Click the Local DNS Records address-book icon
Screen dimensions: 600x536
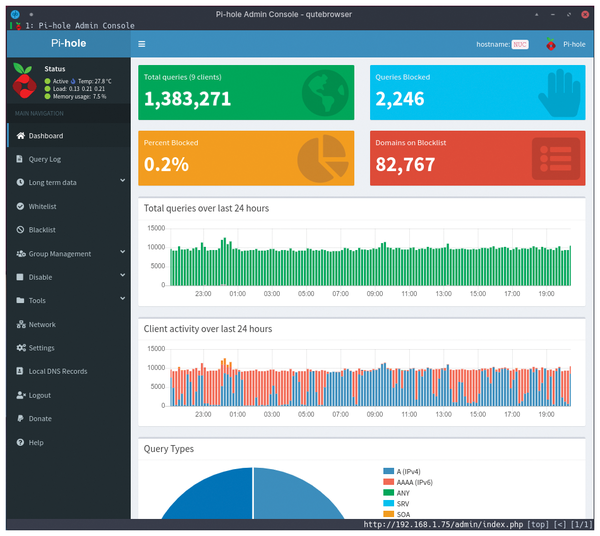tap(20, 371)
